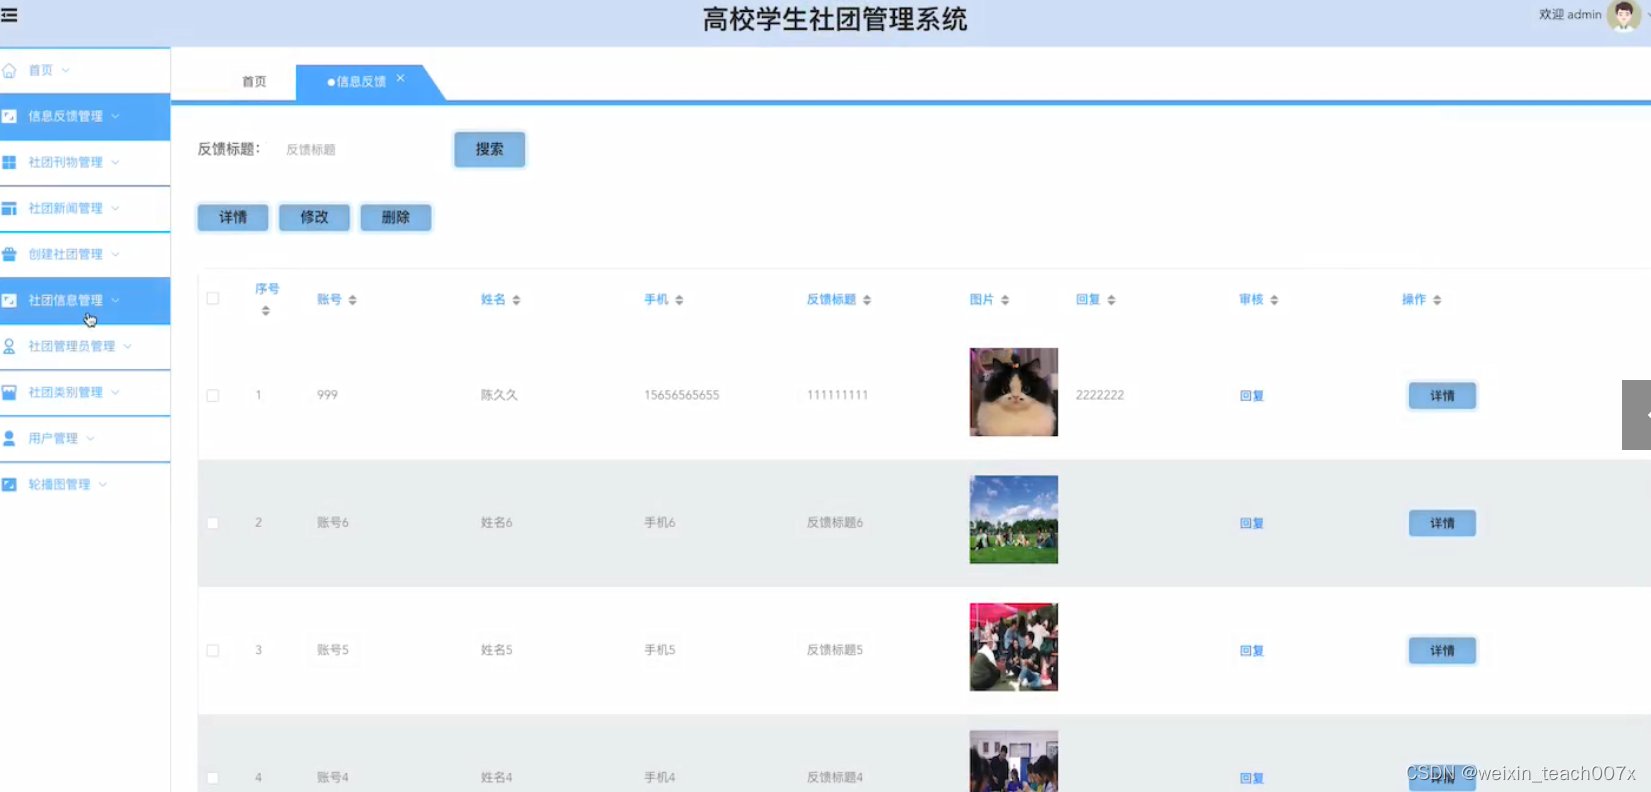The height and width of the screenshot is (792, 1651).
Task: Open the row 3 group photo thumbnail
Action: (1014, 647)
